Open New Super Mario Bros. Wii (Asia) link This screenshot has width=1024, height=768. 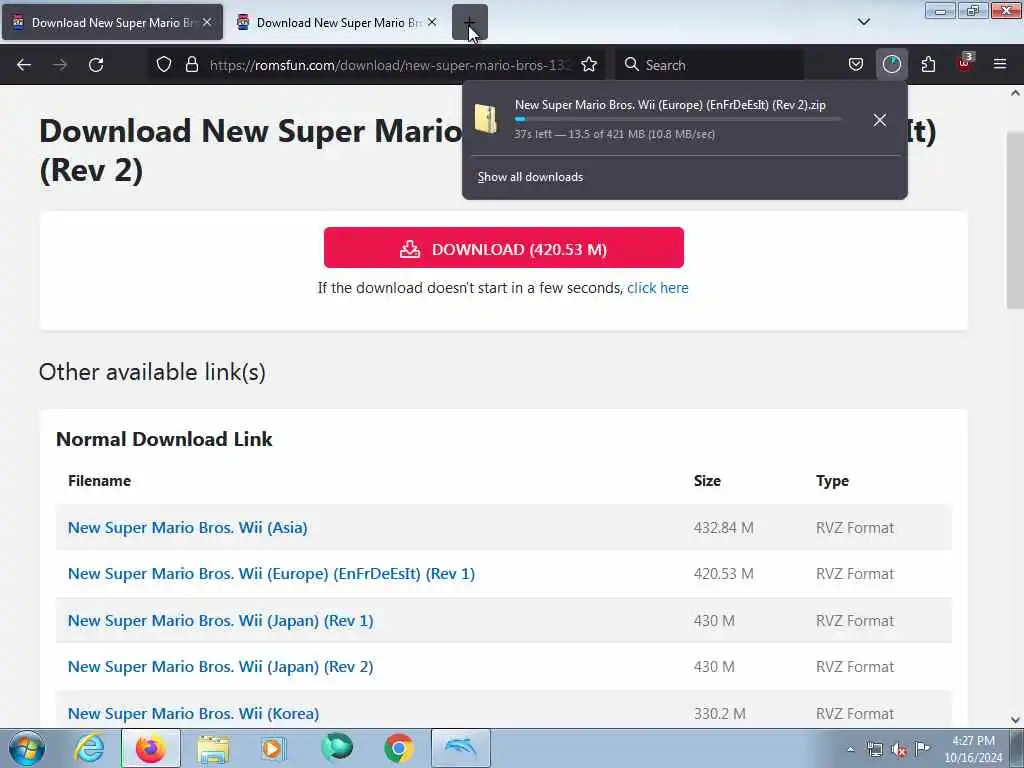187,528
